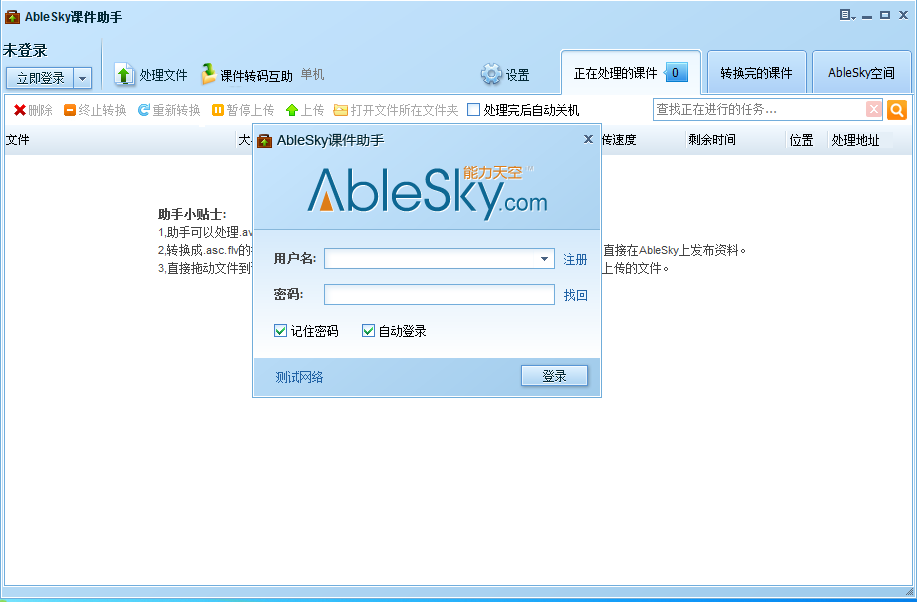The image size is (917, 602).
Task: Minimize the AbleSky课件助手 window
Action: pos(867,16)
